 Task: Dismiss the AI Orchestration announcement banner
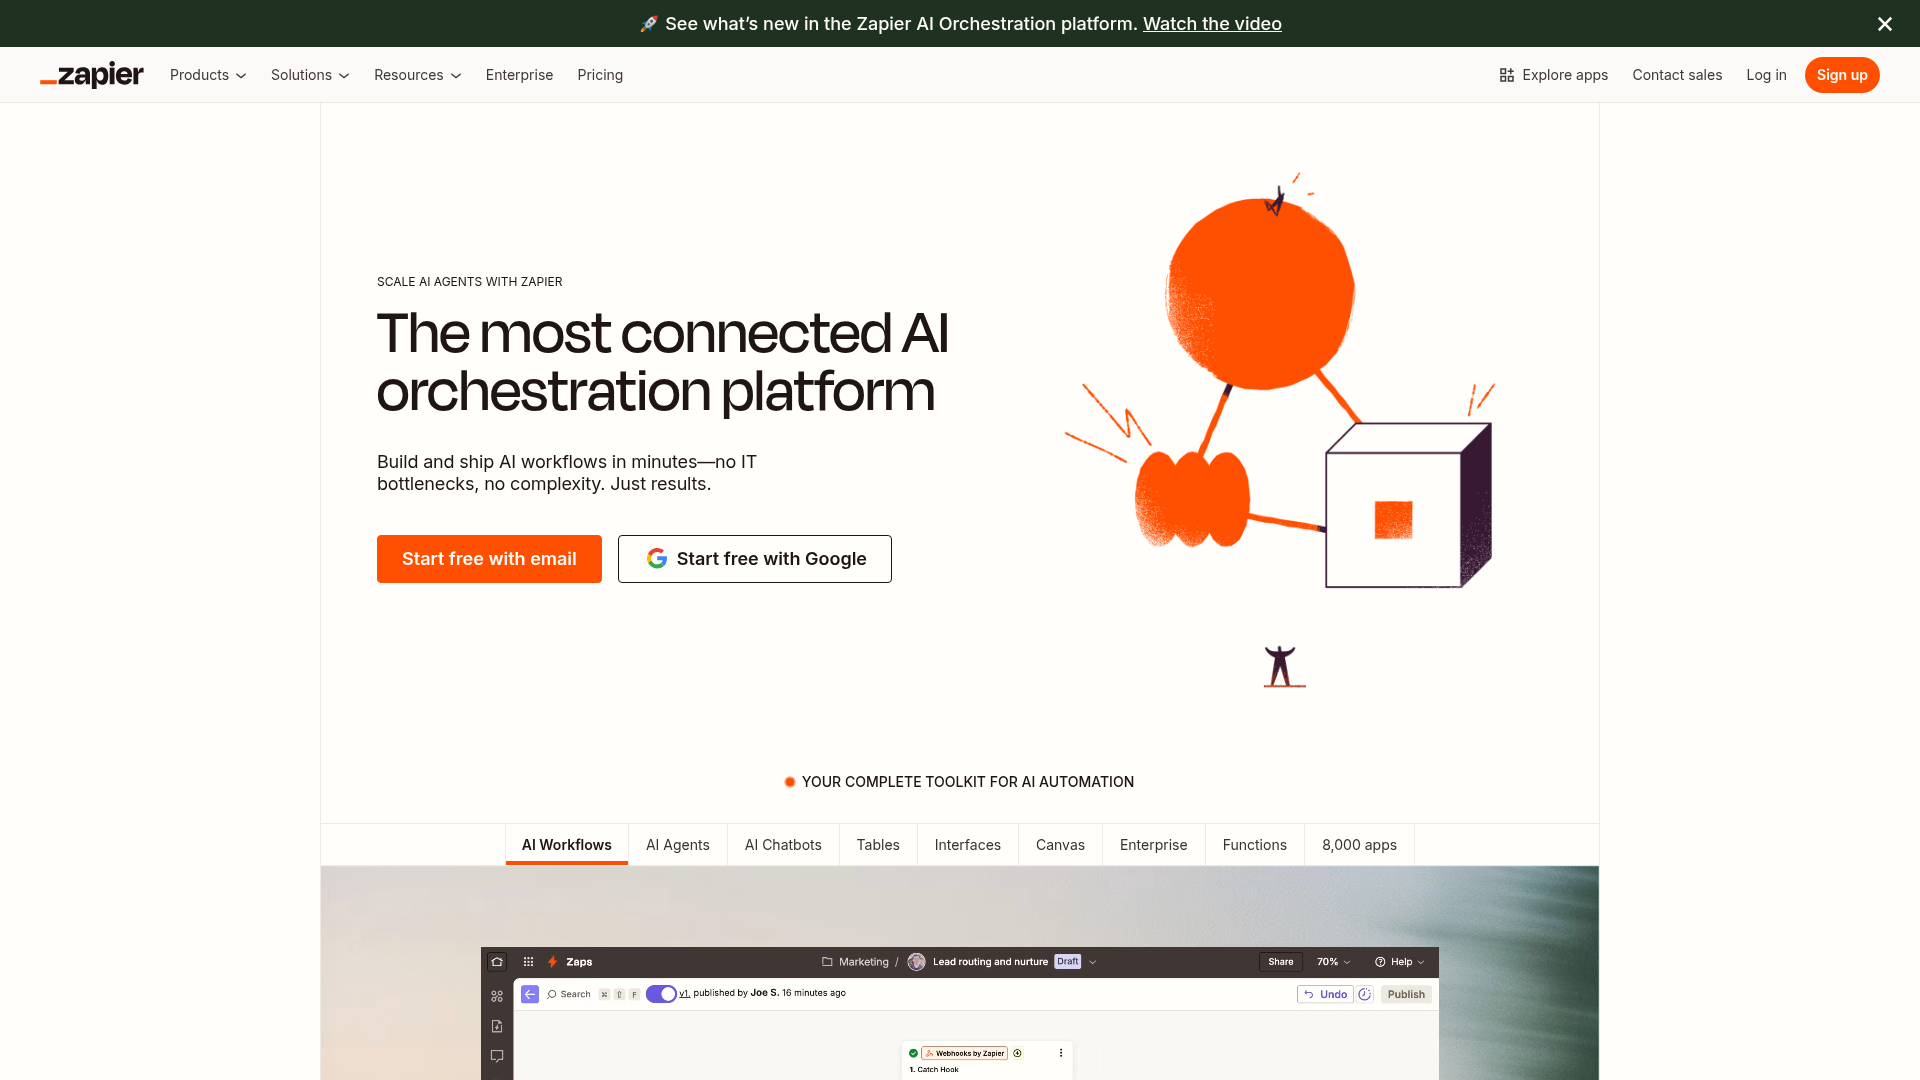point(1884,23)
